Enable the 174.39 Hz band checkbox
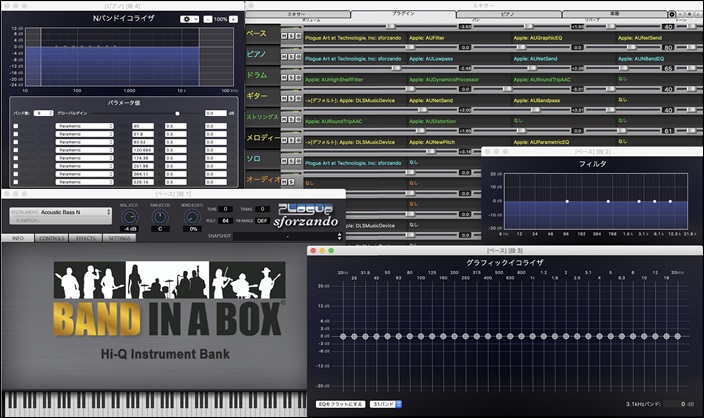704x418 pixels. point(16,158)
